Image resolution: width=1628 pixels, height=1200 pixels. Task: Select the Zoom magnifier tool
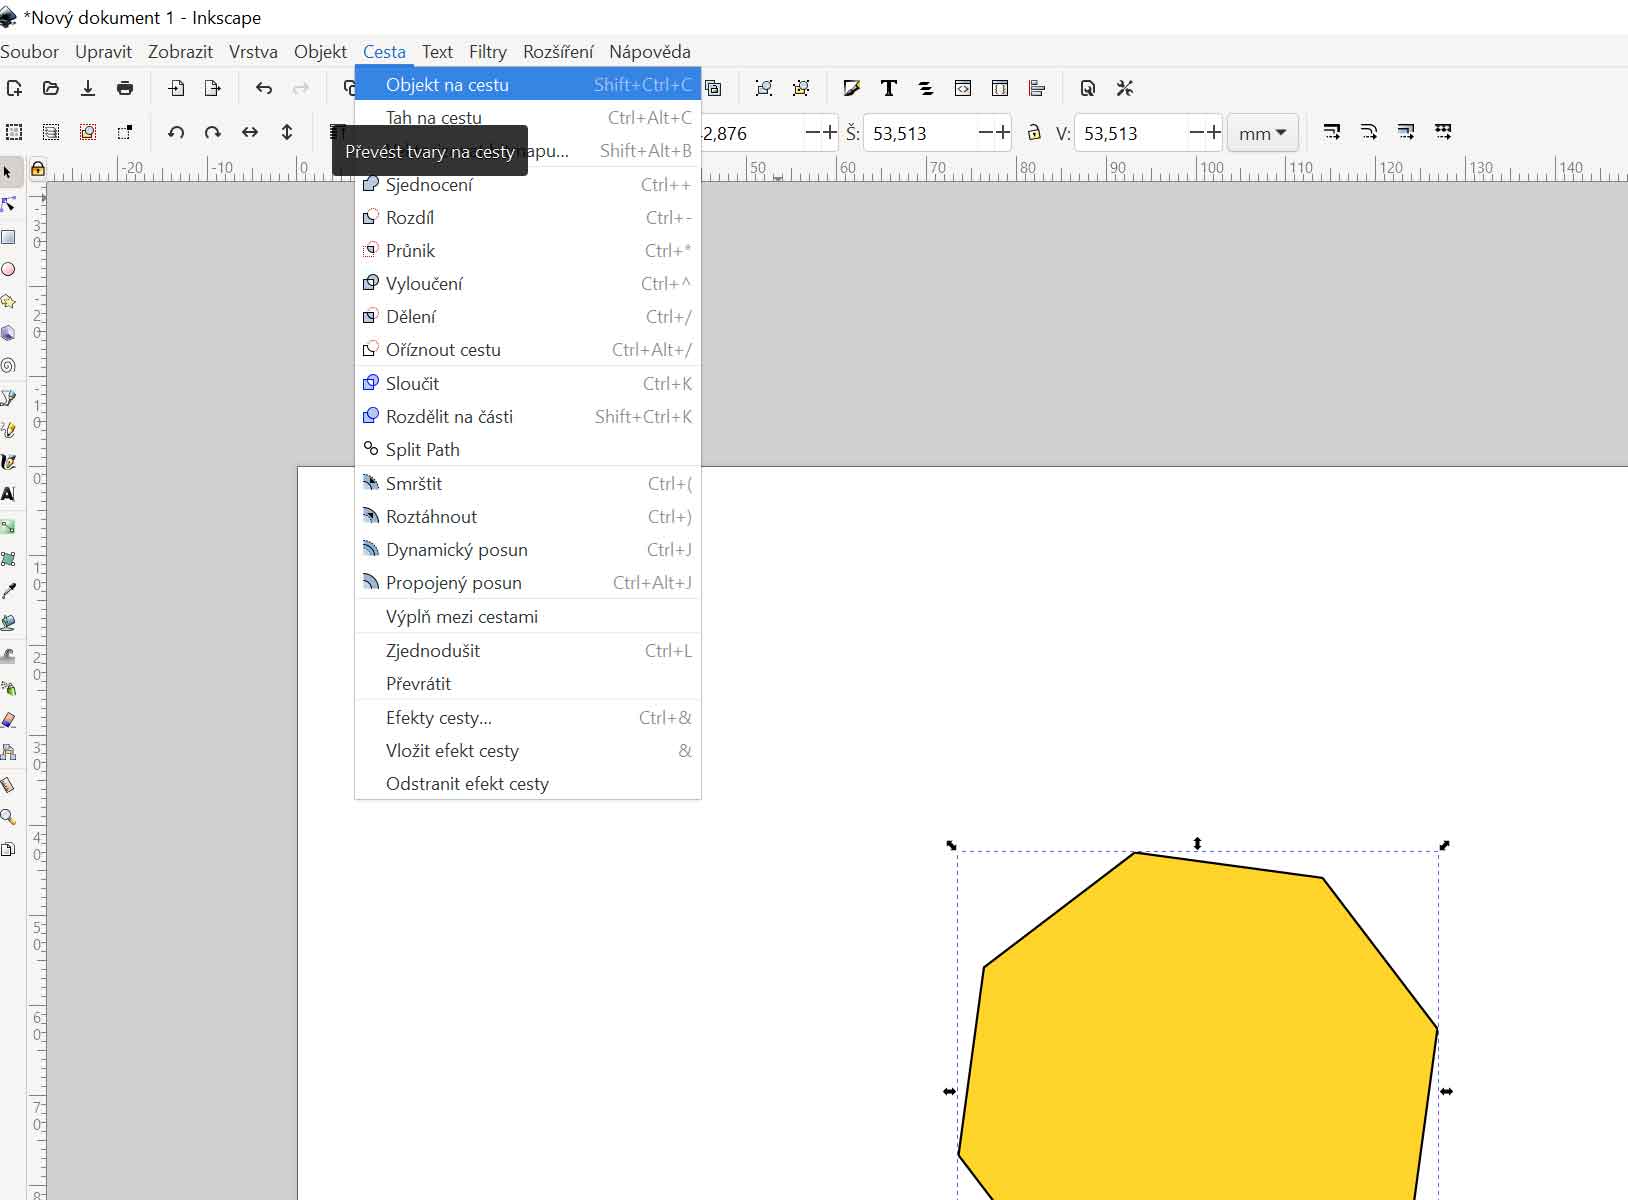9,817
